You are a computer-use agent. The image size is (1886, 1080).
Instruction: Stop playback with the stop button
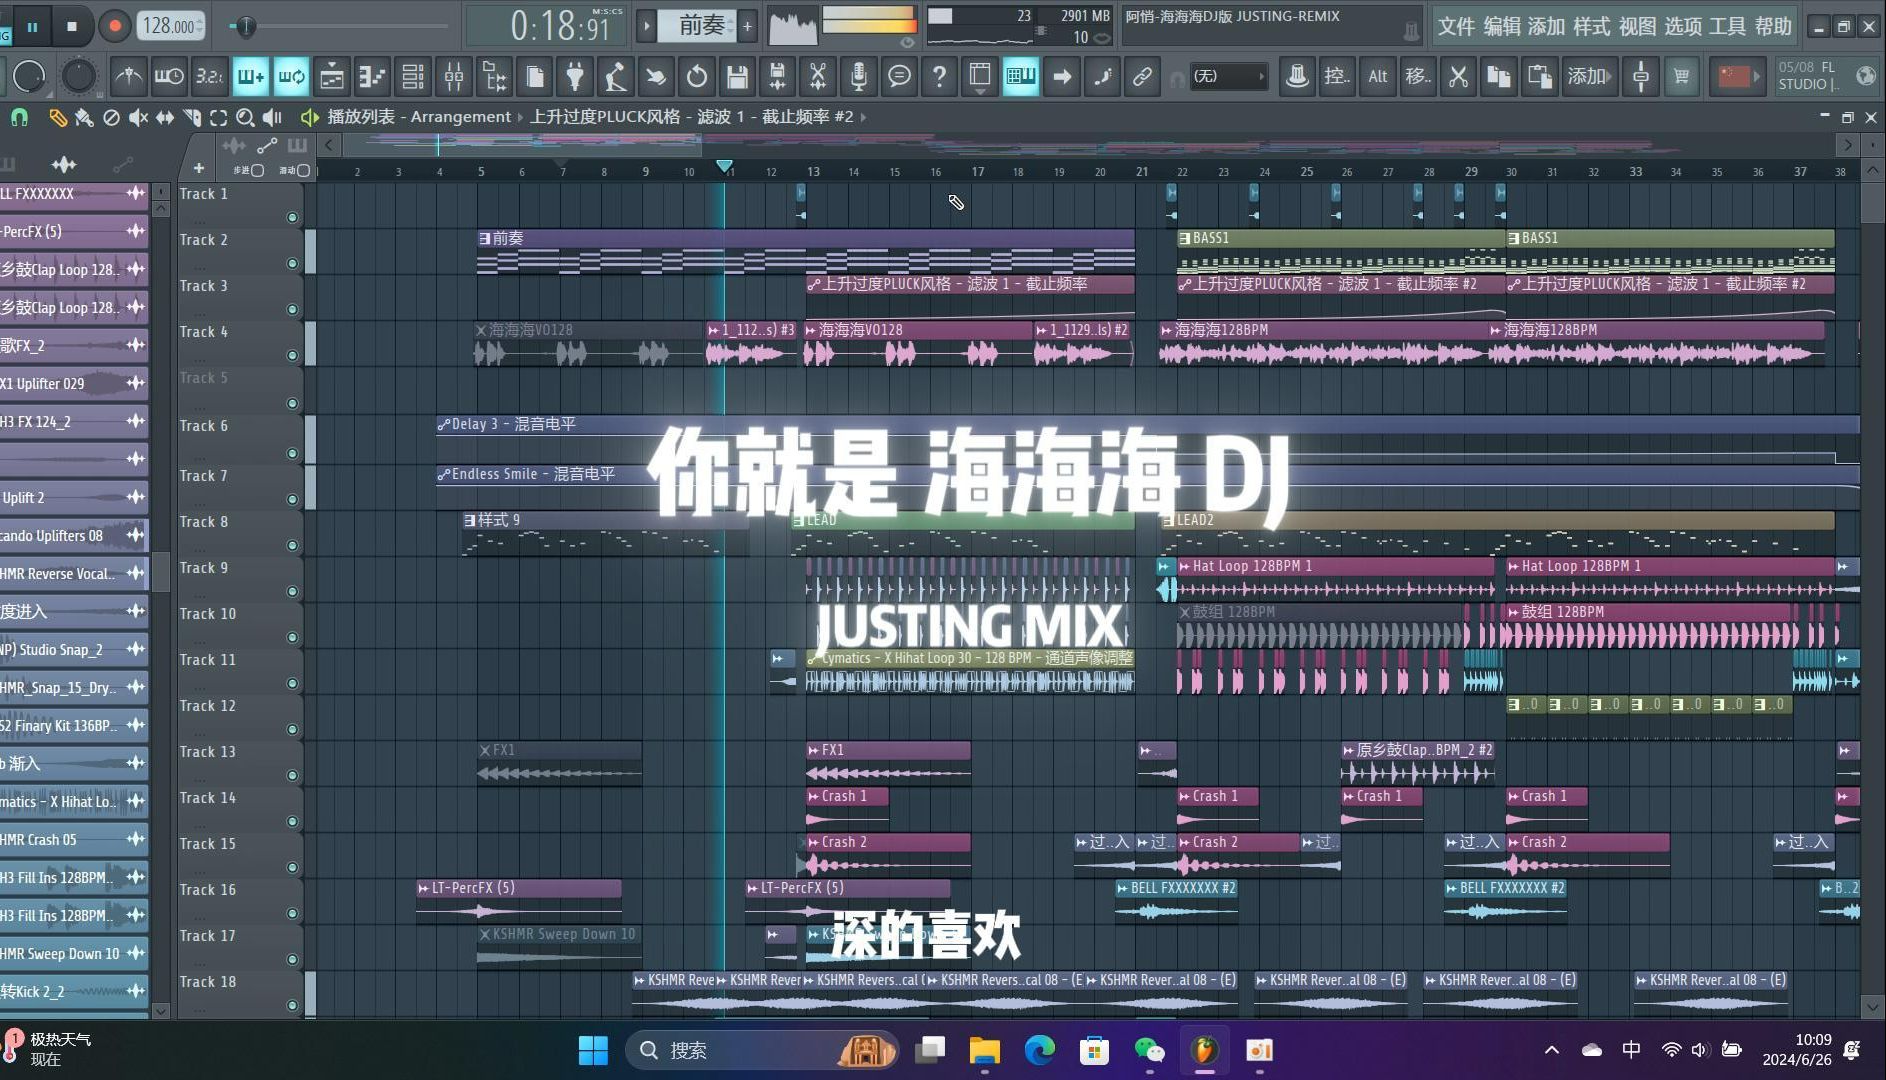pos(72,27)
